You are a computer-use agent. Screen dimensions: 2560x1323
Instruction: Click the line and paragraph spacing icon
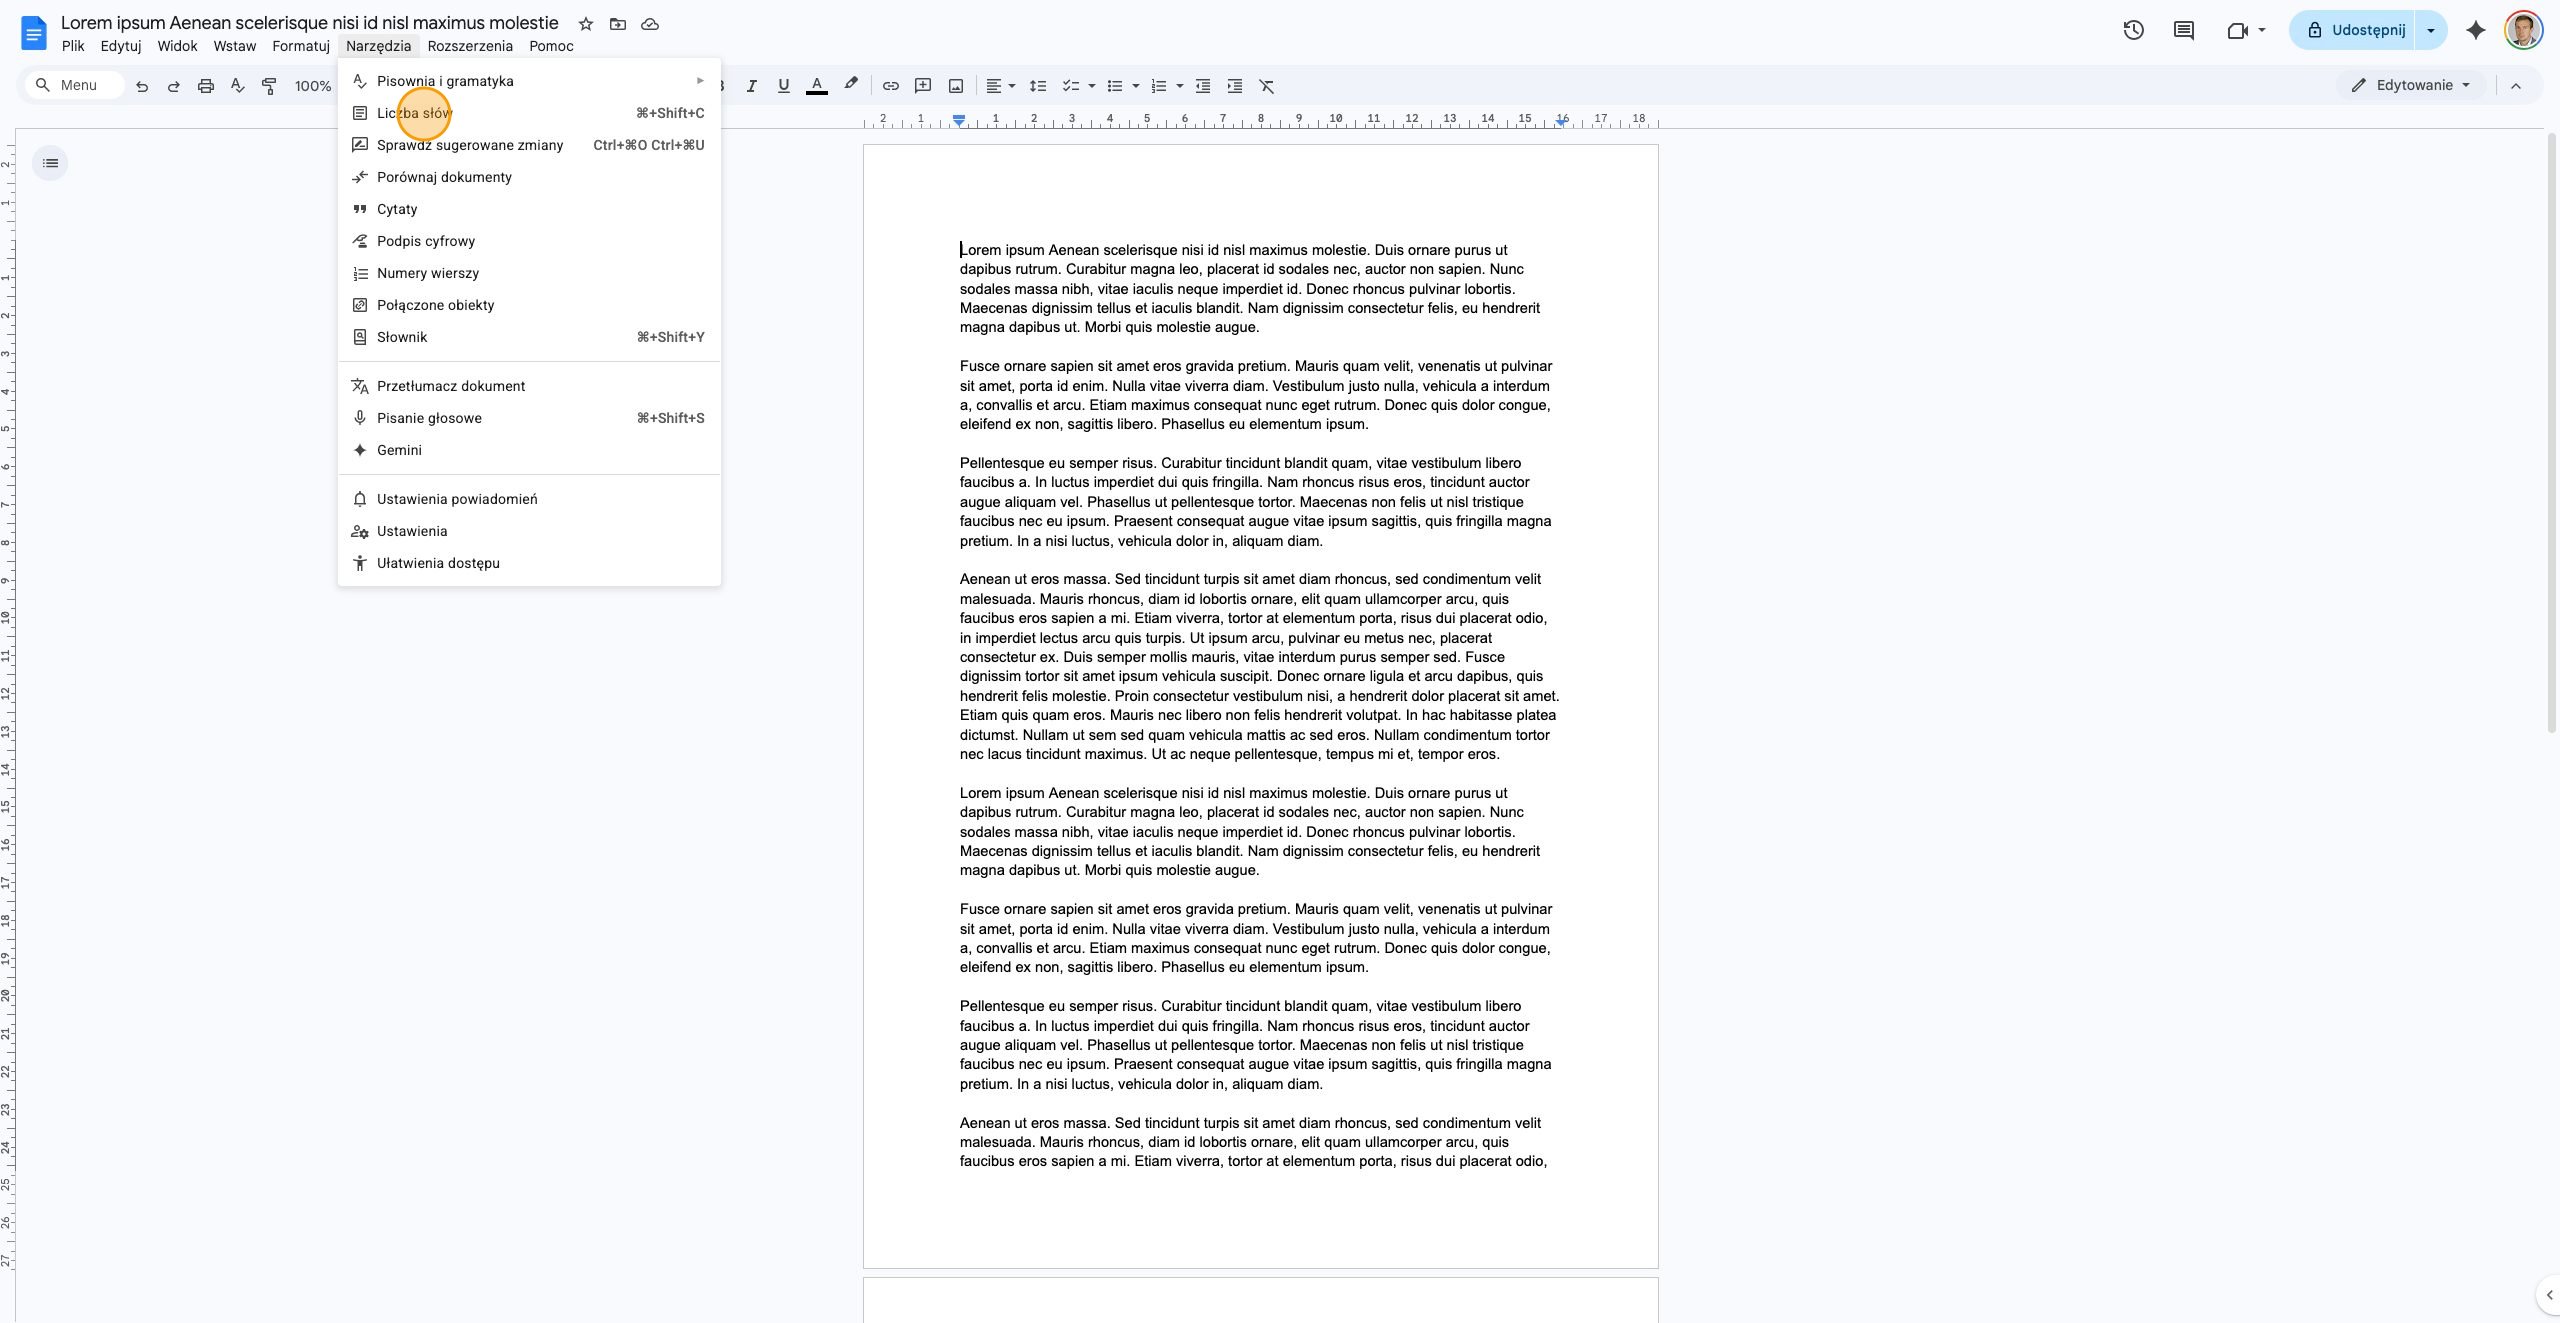point(1038,86)
